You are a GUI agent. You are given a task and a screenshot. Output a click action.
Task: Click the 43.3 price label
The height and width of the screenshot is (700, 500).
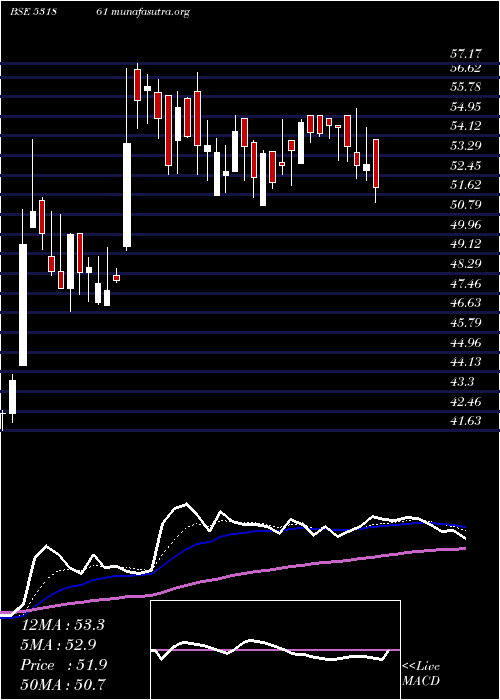pyautogui.click(x=463, y=382)
